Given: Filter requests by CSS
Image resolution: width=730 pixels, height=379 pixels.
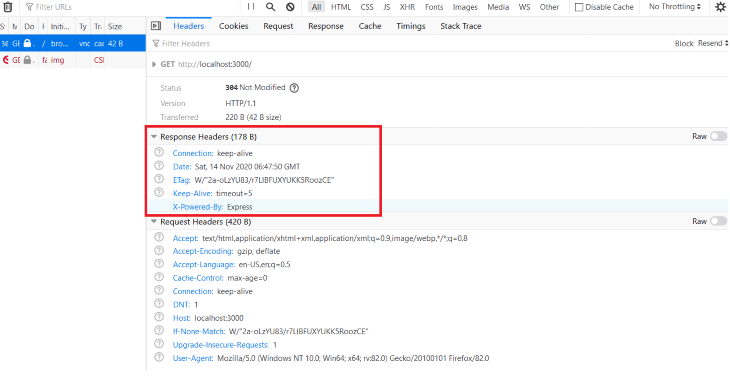Looking at the screenshot, I should [367, 7].
